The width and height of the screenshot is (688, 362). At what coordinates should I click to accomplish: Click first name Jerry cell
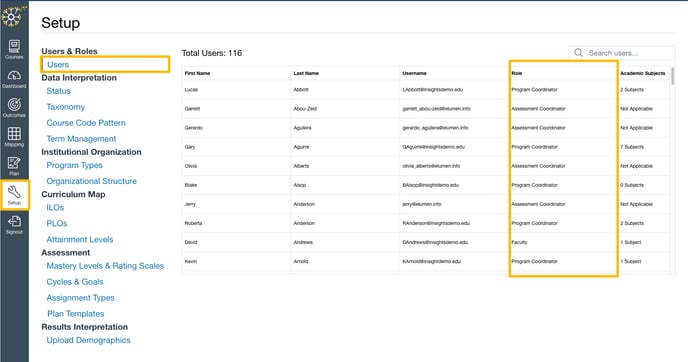click(x=190, y=204)
